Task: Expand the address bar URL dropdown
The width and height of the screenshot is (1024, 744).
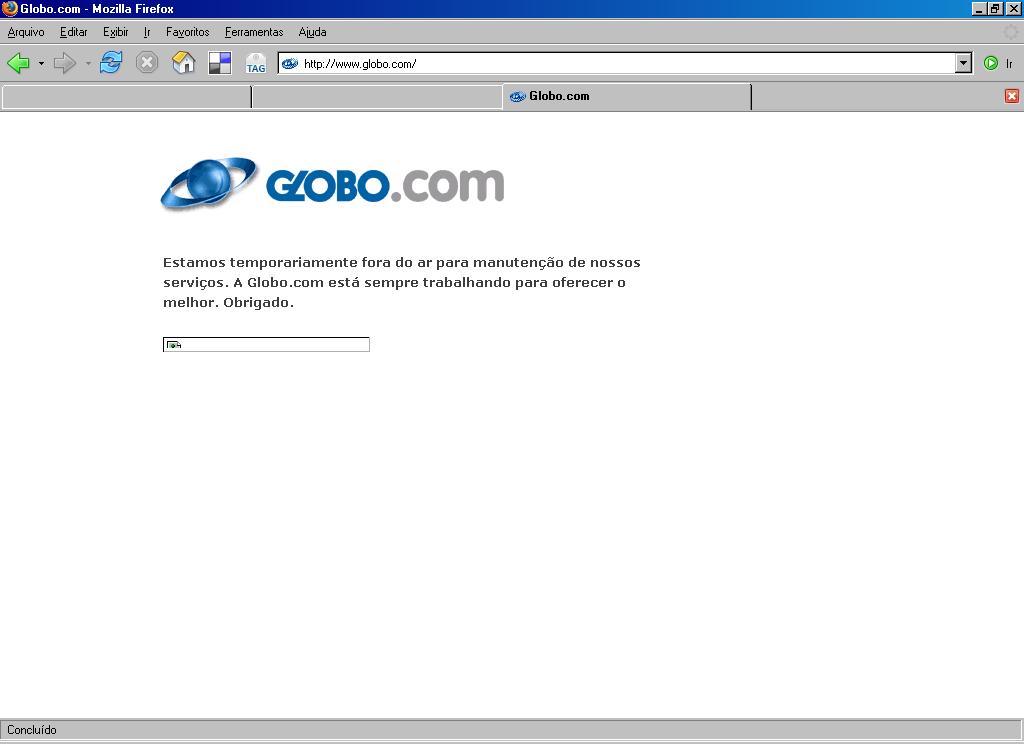Action: click(963, 63)
